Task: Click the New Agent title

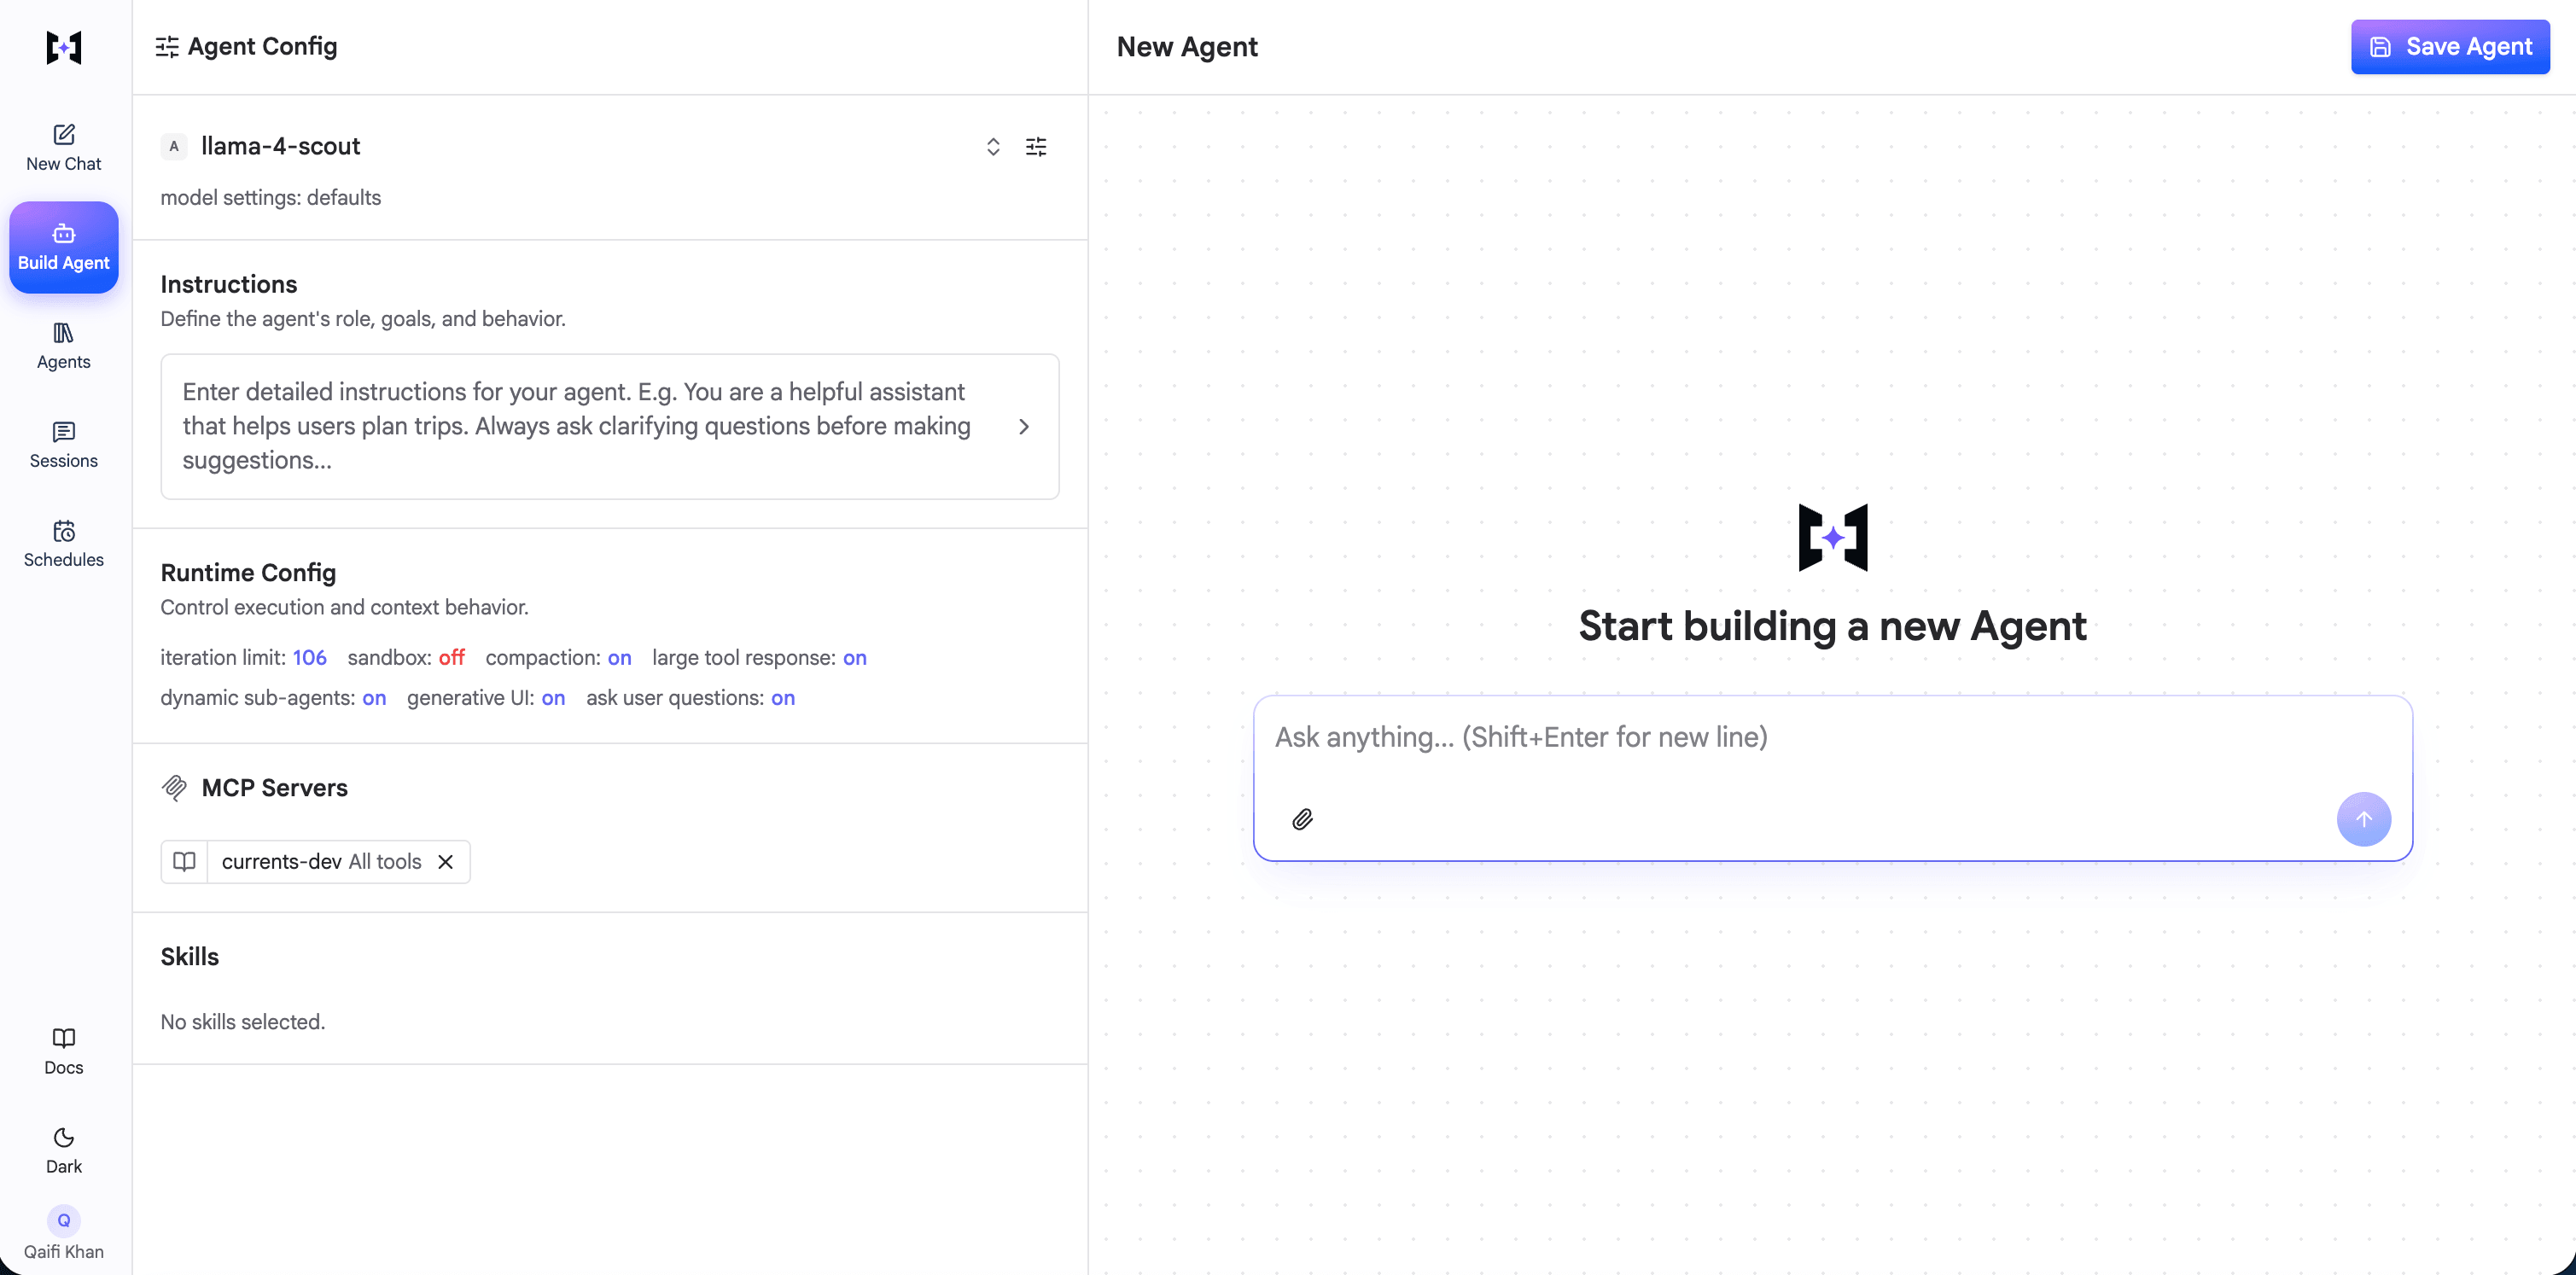Action: click(x=1187, y=47)
